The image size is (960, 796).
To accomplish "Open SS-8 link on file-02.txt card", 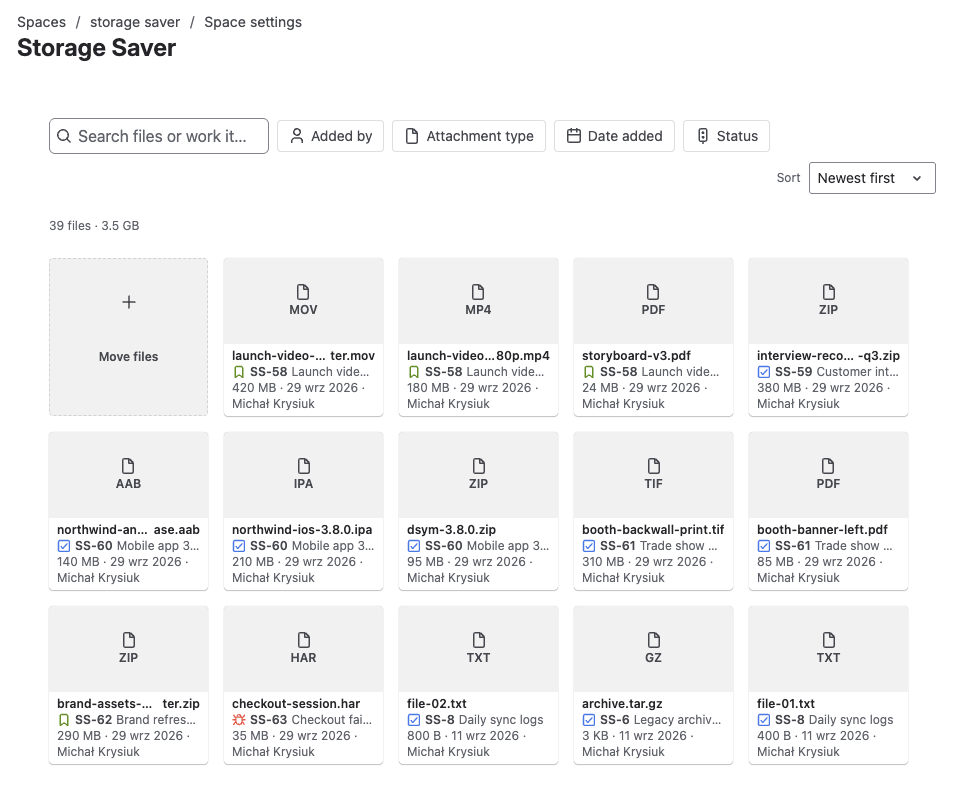I will tap(440, 720).
